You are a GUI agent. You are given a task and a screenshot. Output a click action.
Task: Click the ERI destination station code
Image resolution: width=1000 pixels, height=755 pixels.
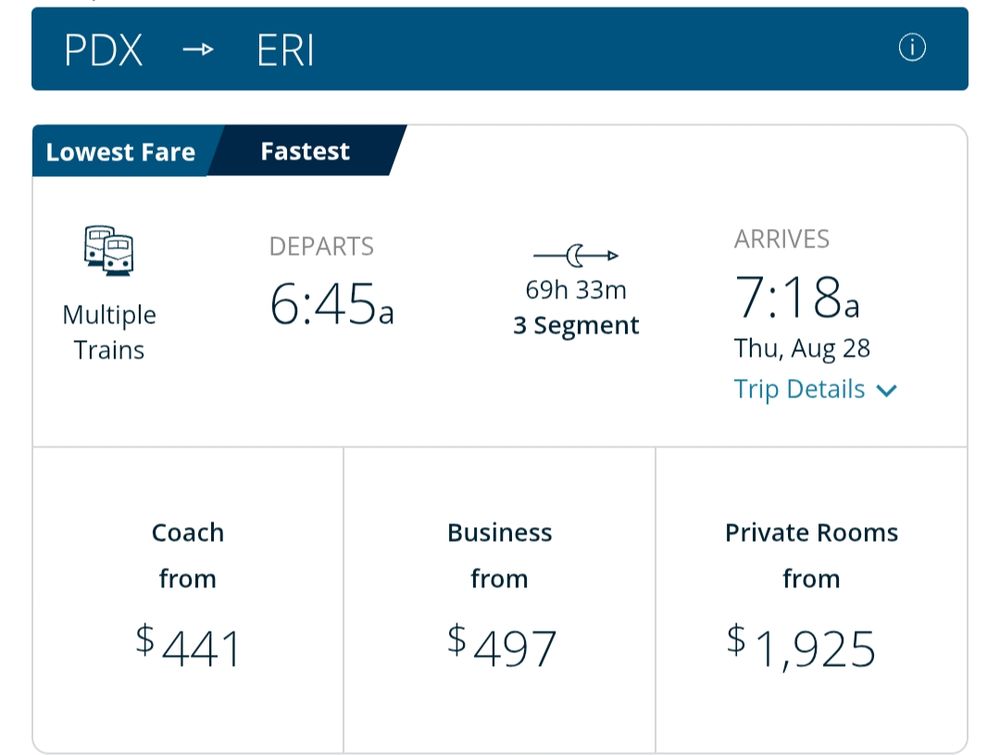285,50
